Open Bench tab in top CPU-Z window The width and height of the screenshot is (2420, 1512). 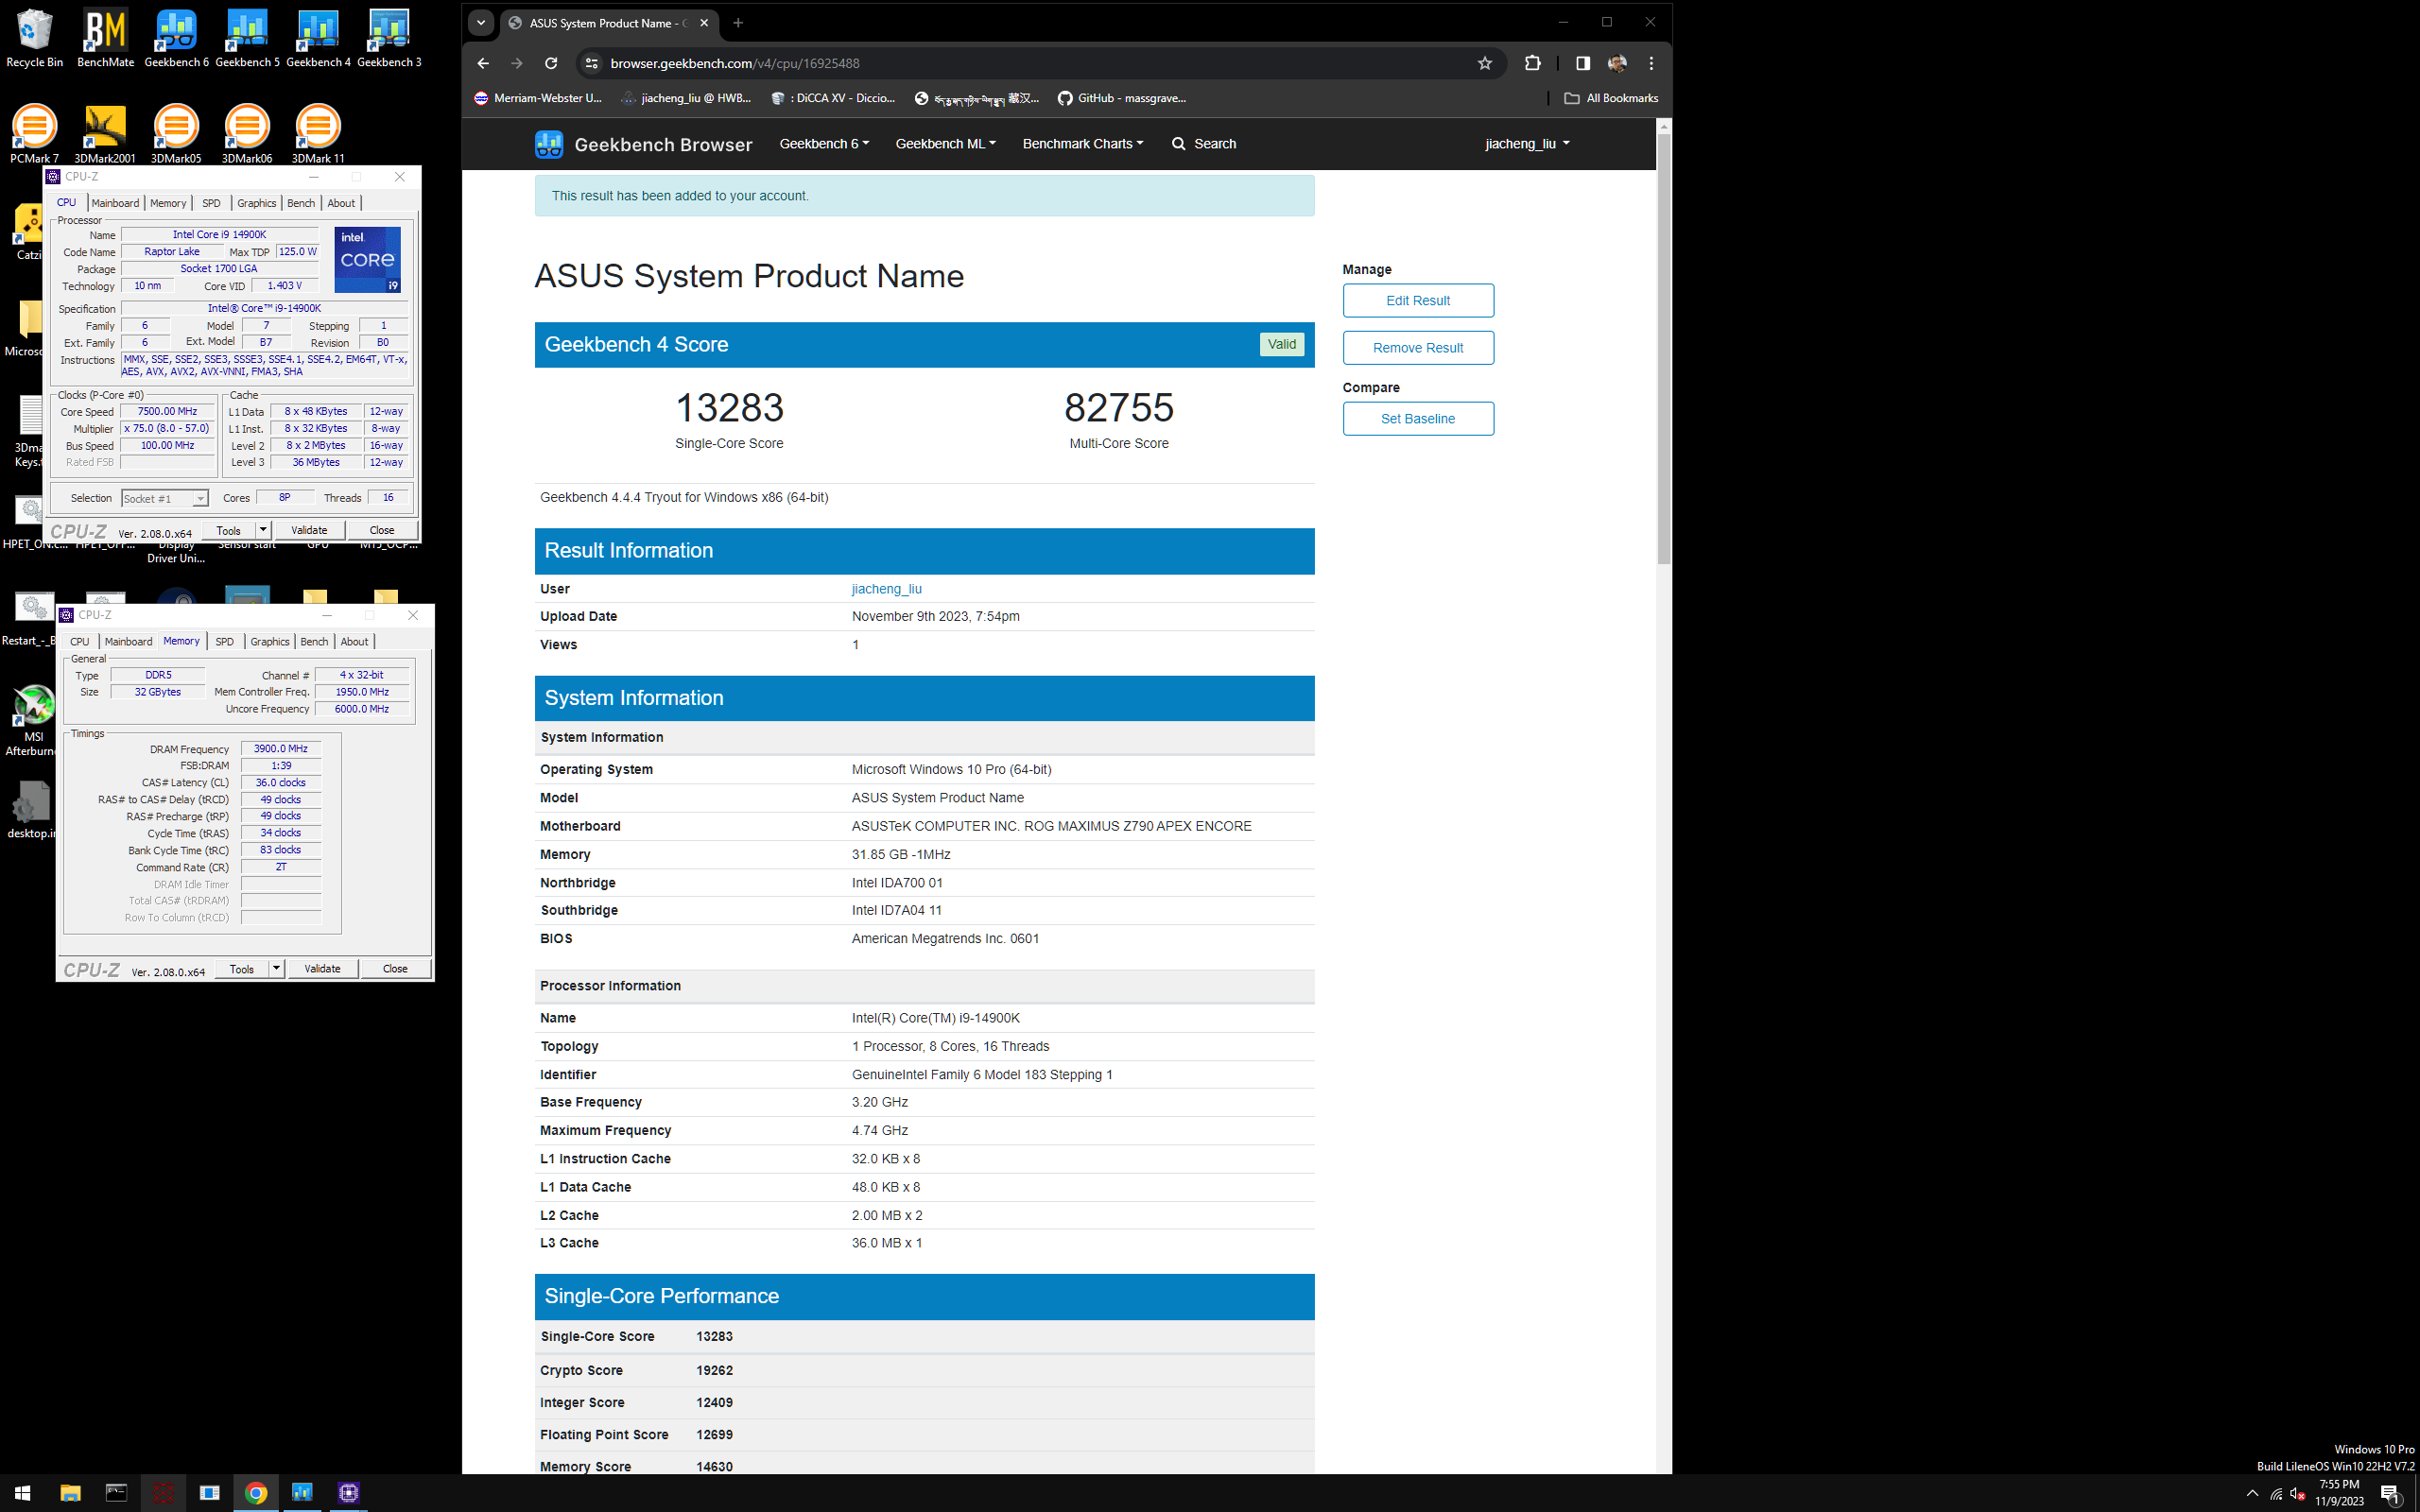click(x=301, y=203)
